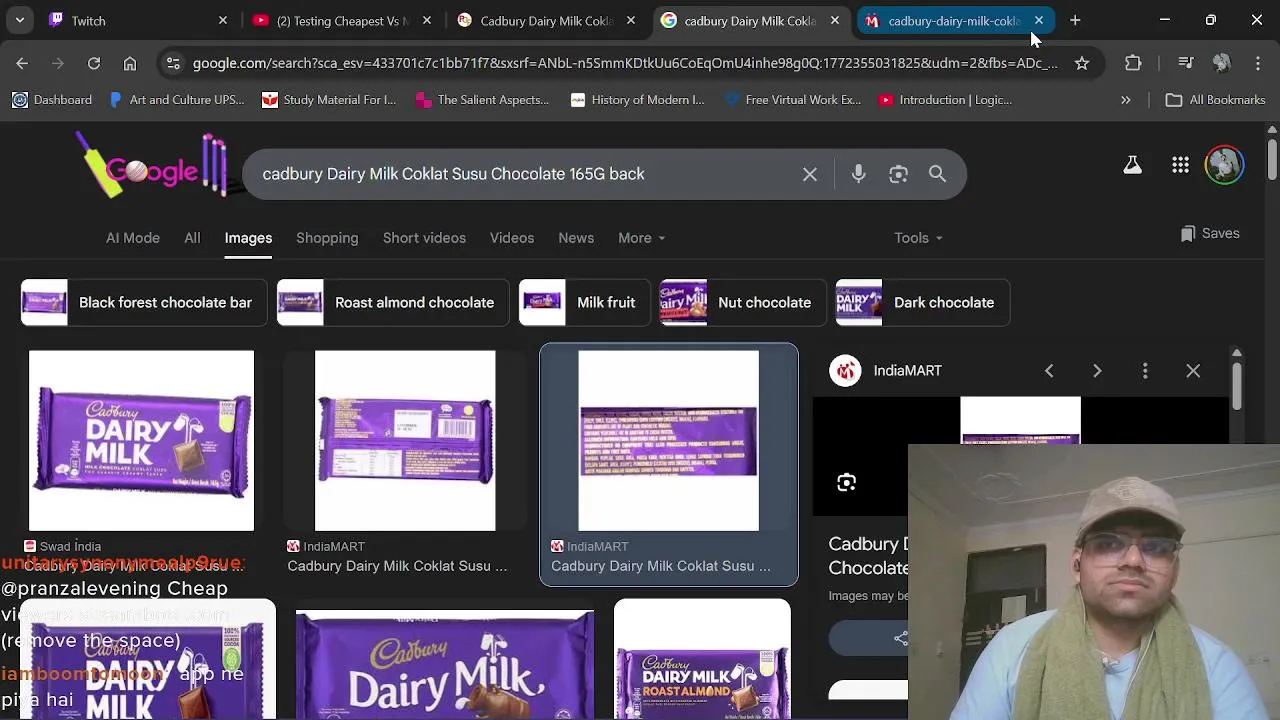
Task: Select the News tab
Action: (x=576, y=238)
